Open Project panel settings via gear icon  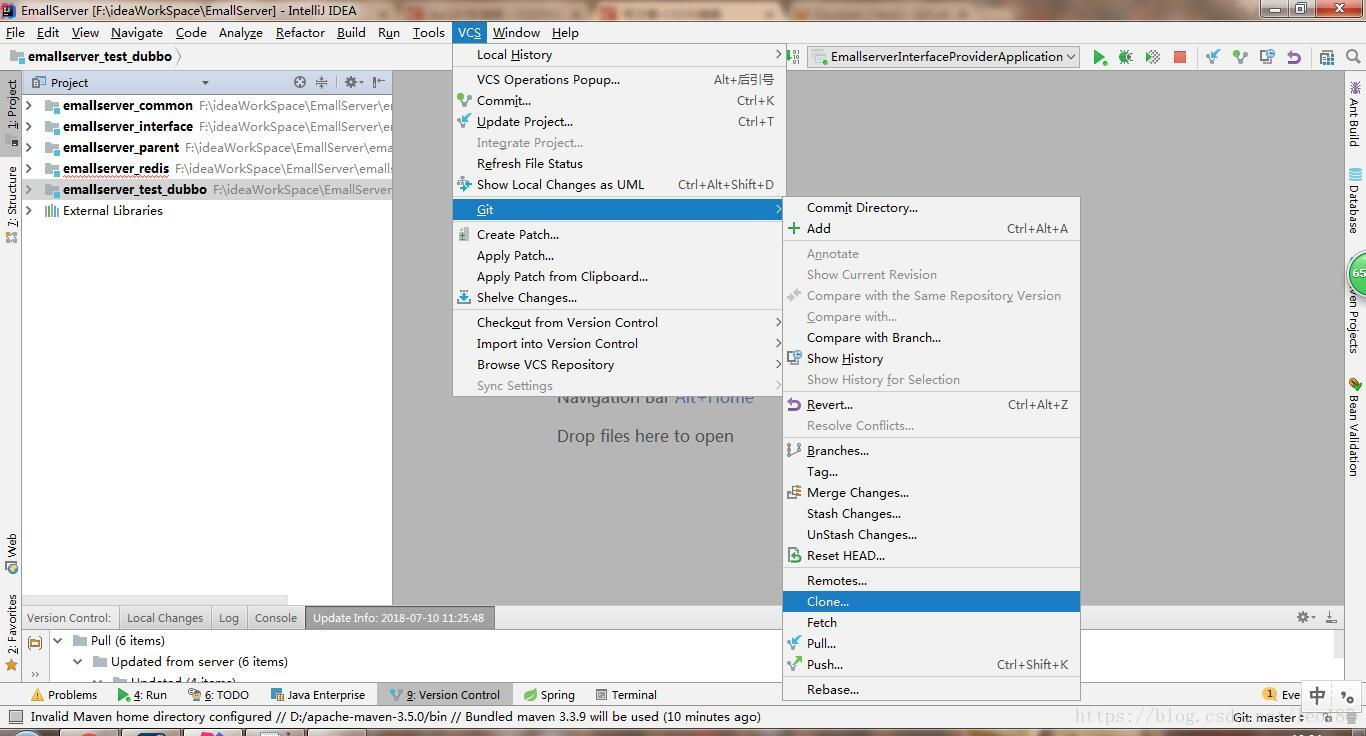coord(352,83)
